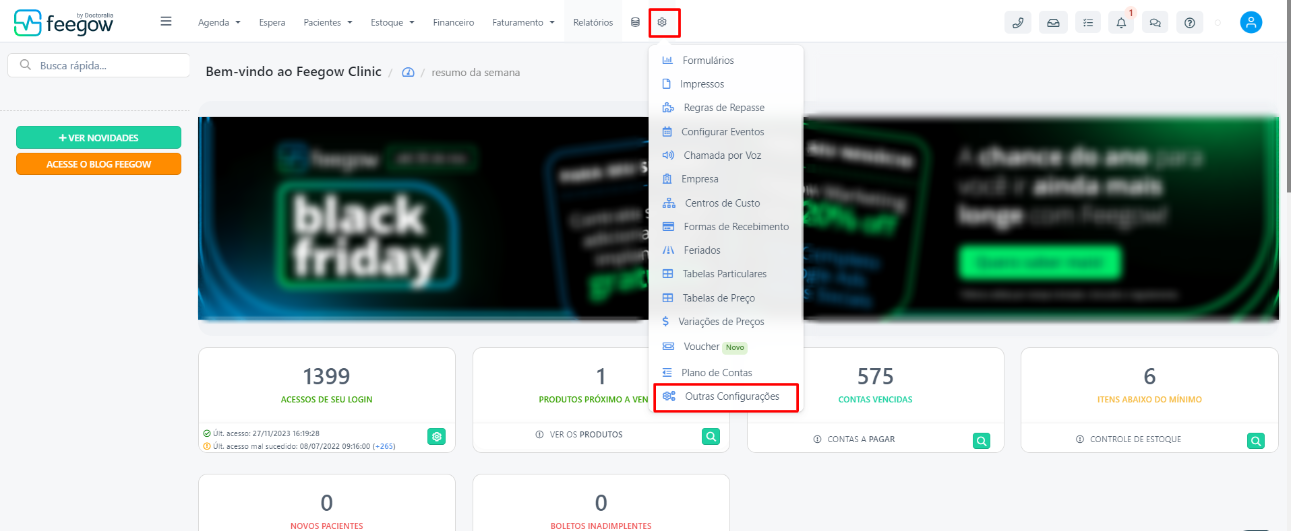Select Regras de Repasse menu entry
Screen dimensions: 1291x531
point(726,108)
